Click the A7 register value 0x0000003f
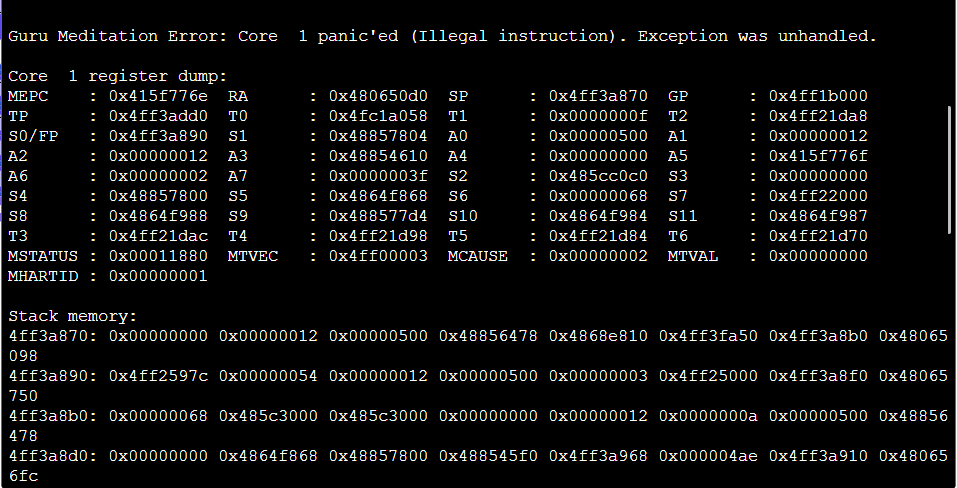 click(x=378, y=176)
